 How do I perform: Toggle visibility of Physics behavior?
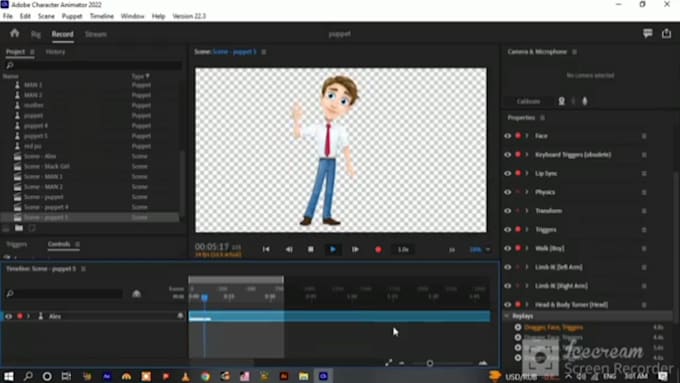(507, 192)
